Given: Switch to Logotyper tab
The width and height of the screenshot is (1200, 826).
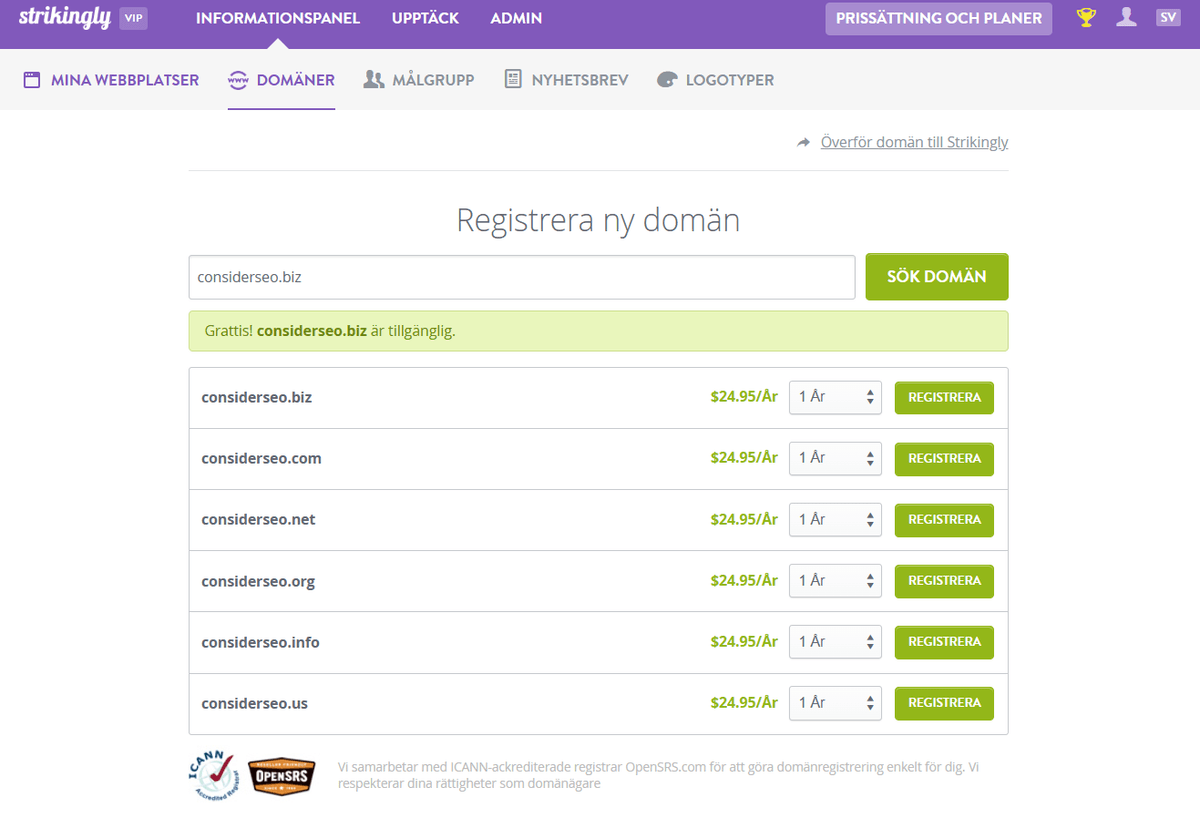Looking at the screenshot, I should pyautogui.click(x=715, y=80).
